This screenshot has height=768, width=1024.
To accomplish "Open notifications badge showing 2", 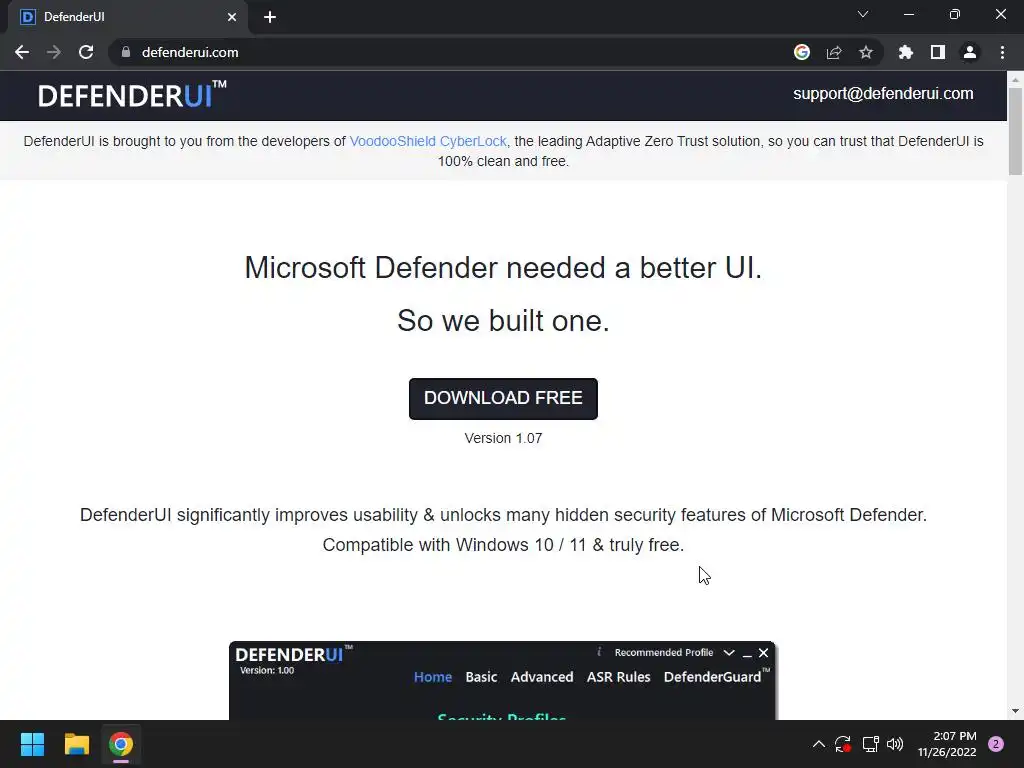I will (x=996, y=744).
